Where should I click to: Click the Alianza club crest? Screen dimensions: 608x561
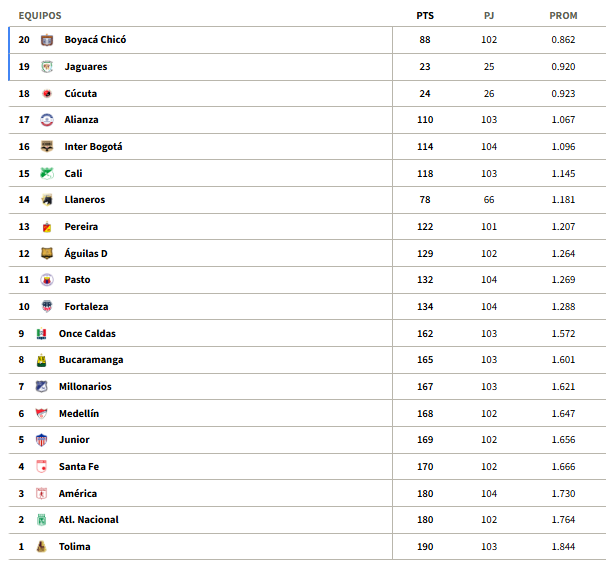point(47,120)
